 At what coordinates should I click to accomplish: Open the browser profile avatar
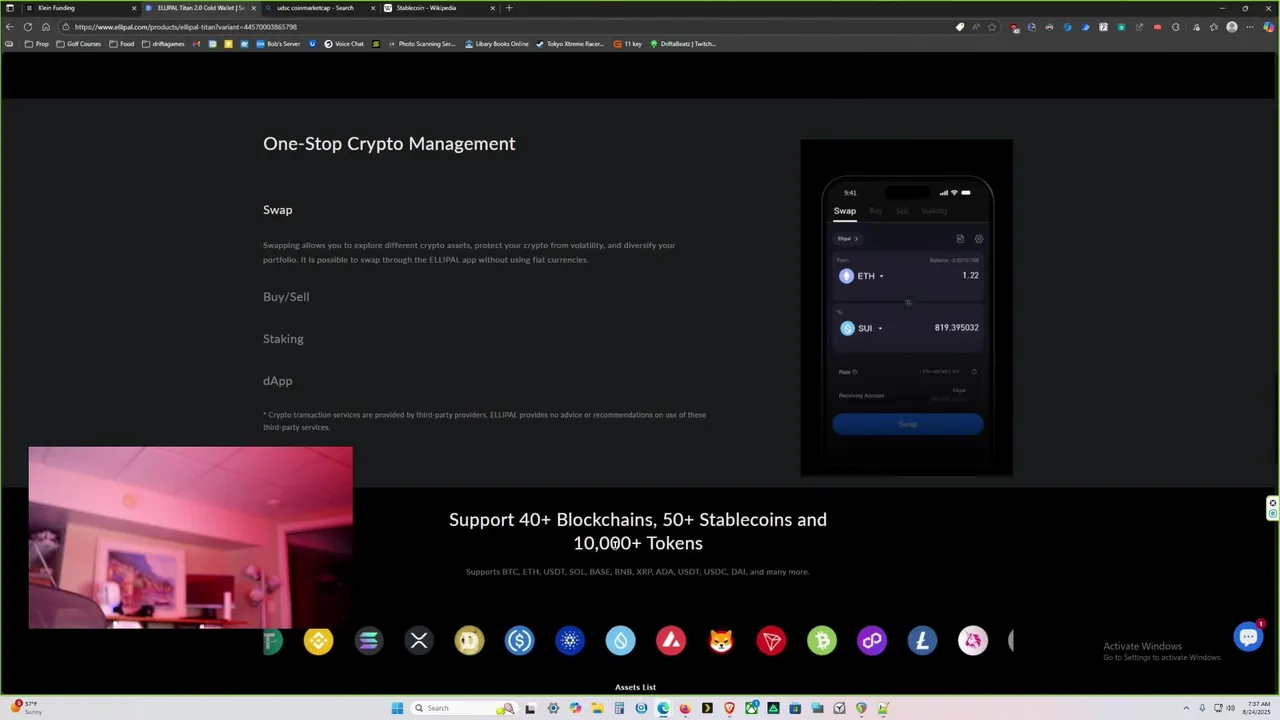pyautogui.click(x=1232, y=27)
